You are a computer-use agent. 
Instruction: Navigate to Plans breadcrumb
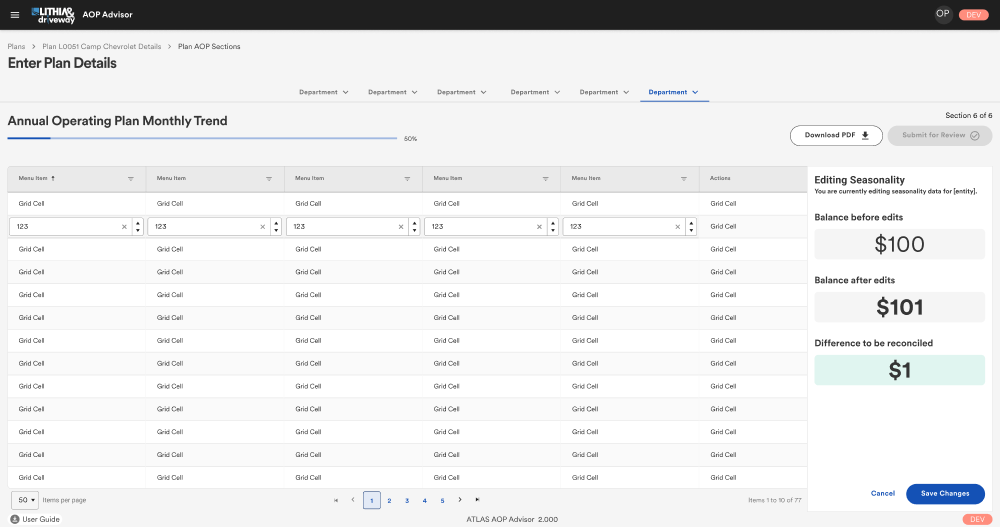[x=16, y=47]
